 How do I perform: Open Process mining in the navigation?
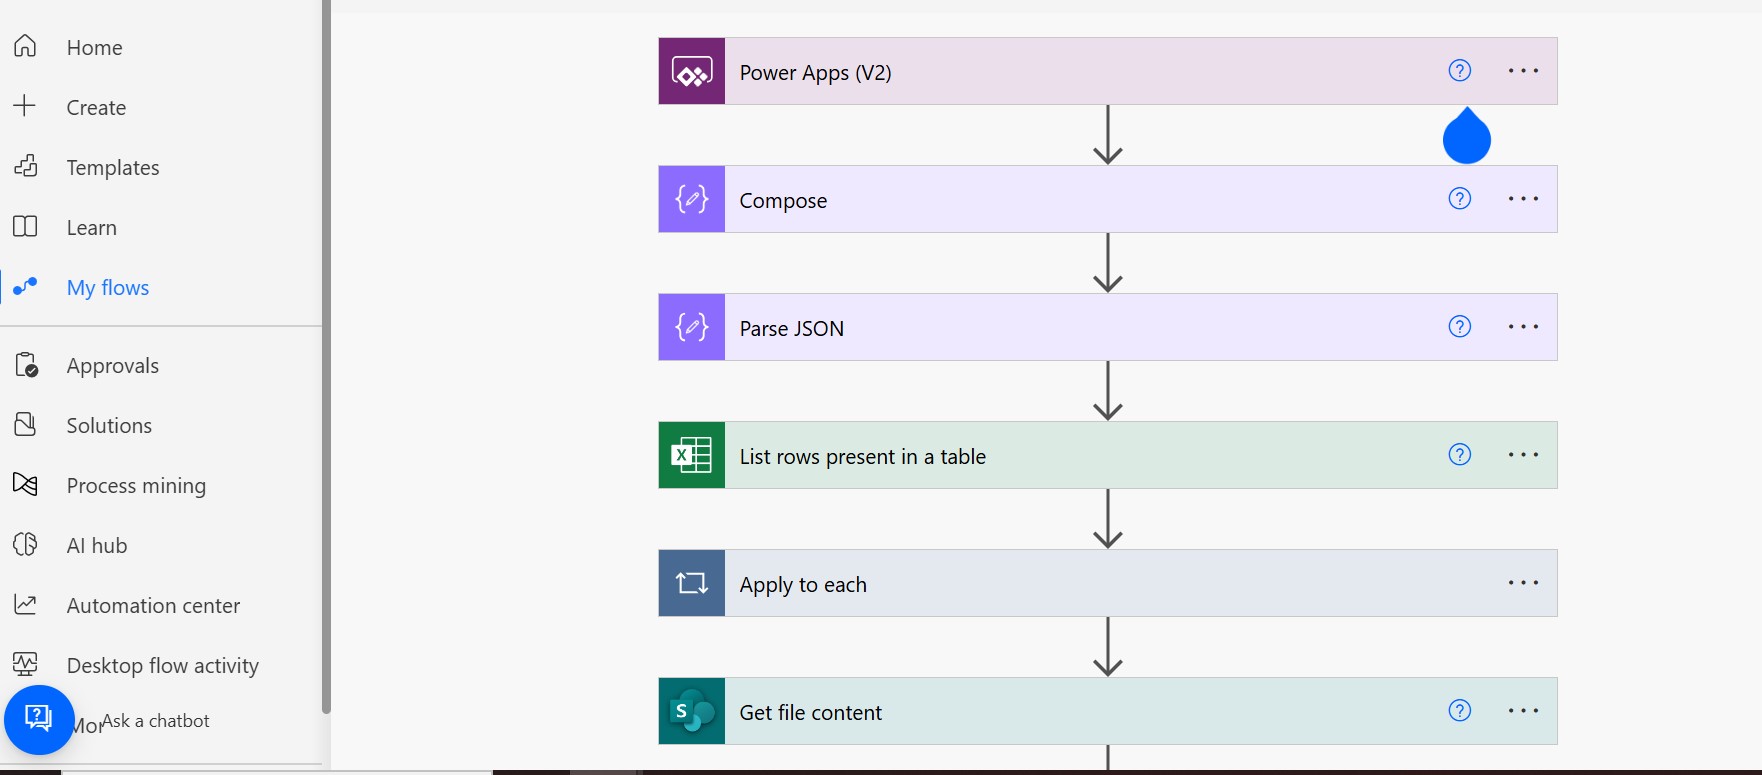pyautogui.click(x=136, y=486)
